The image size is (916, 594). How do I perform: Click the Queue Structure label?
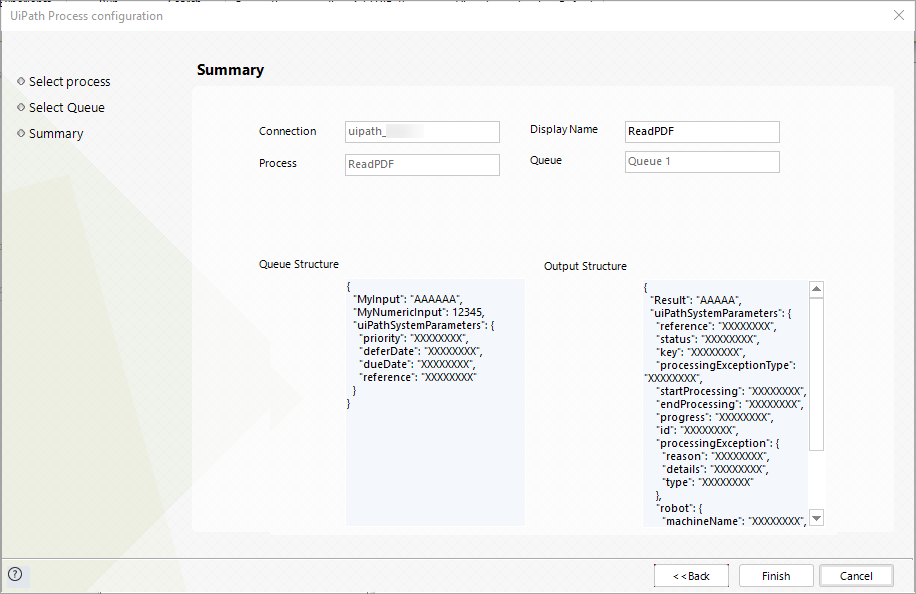coord(299,264)
